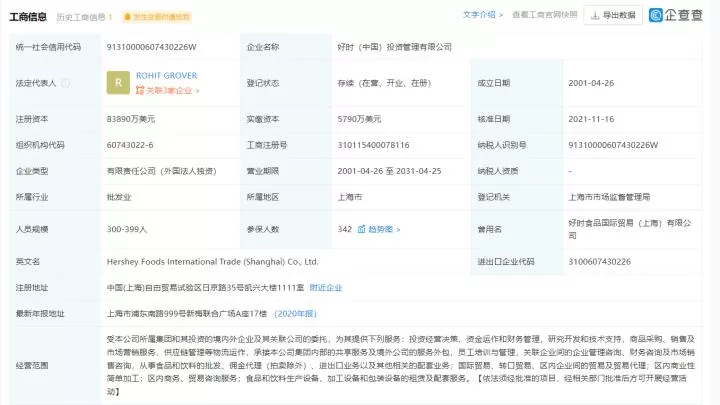Select establishment date 2001-04-26
The image size is (720, 405).
pyautogui.click(x=591, y=83)
